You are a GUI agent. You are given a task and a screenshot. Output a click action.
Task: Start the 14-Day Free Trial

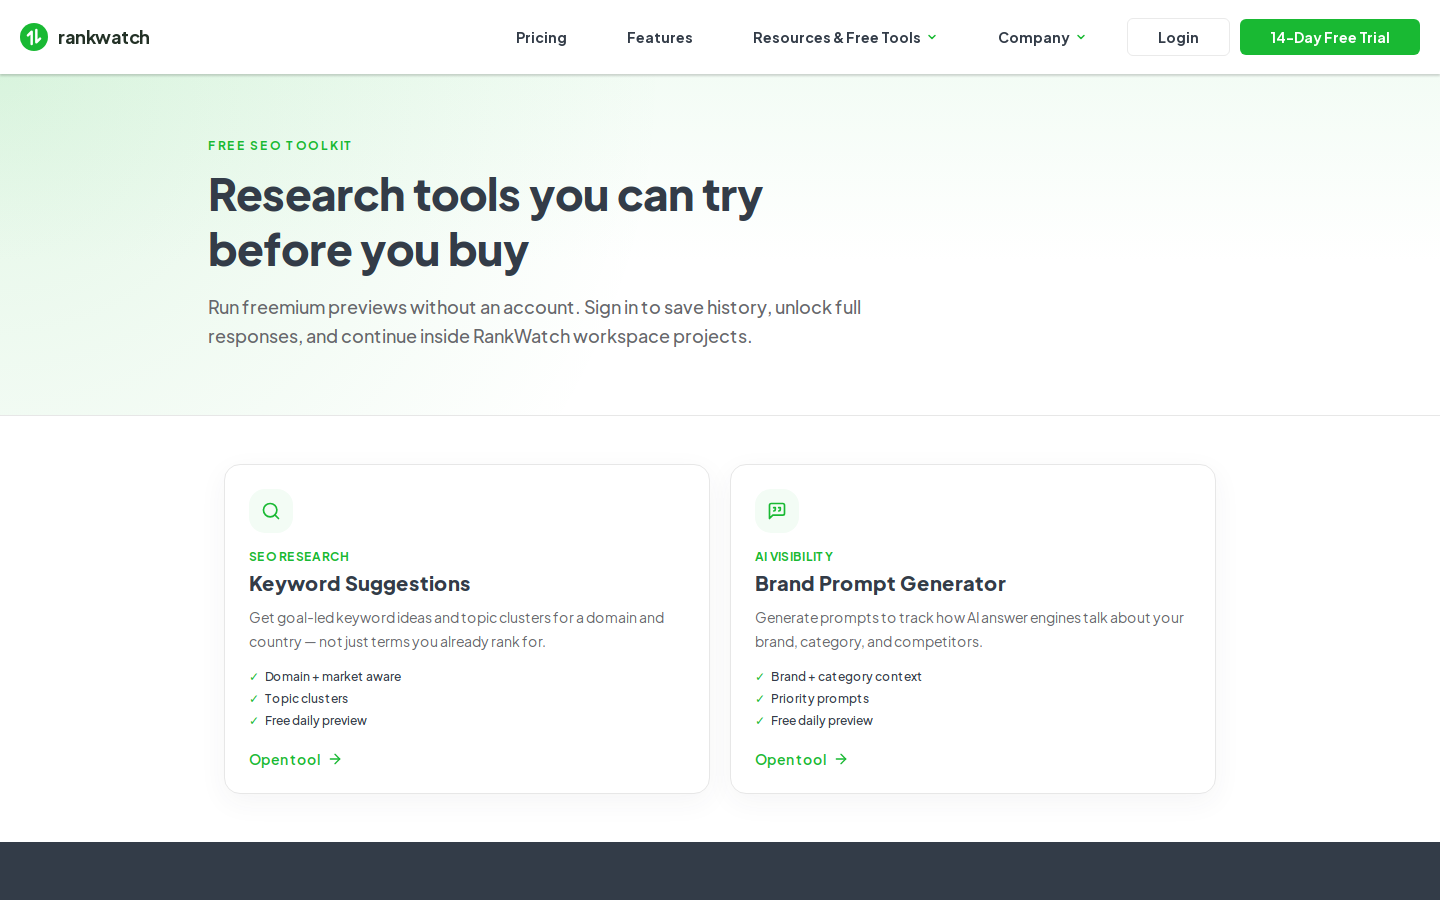[x=1330, y=37]
